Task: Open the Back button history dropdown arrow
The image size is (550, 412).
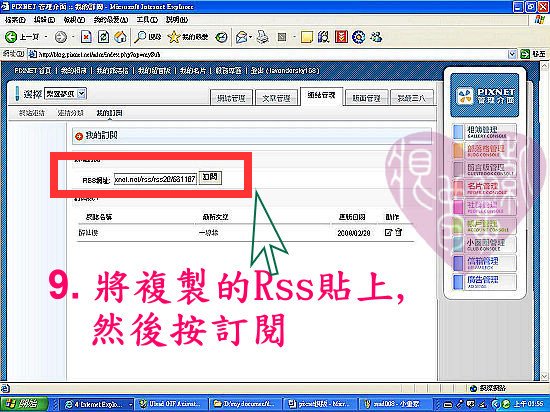Action: [x=46, y=36]
